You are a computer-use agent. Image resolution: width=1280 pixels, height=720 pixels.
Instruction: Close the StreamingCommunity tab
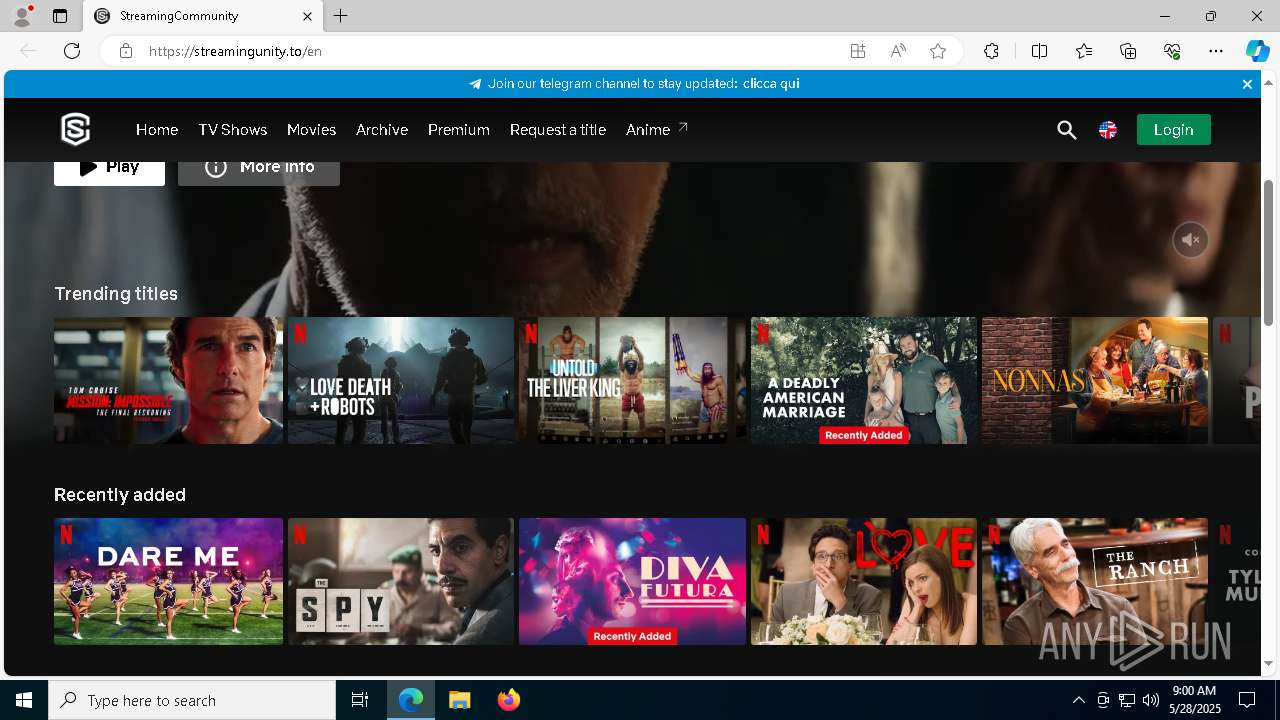[x=307, y=16]
